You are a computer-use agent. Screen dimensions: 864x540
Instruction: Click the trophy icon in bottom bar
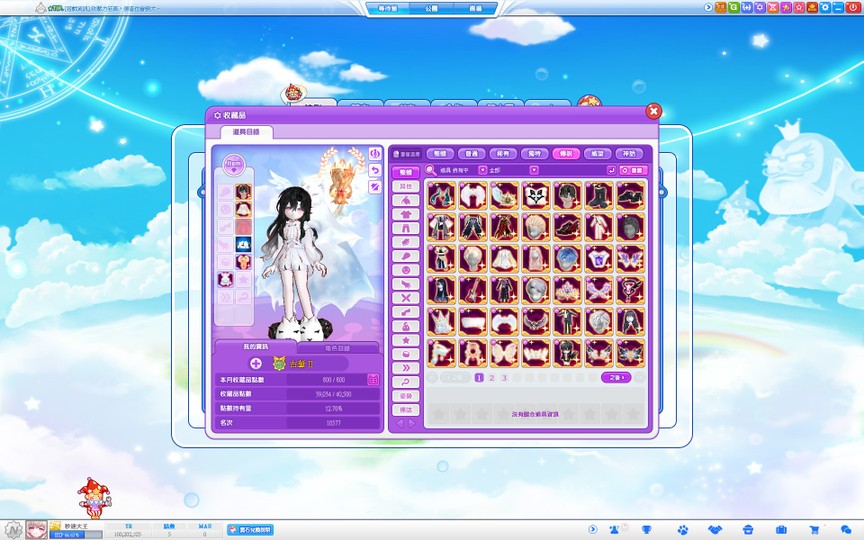[x=647, y=529]
